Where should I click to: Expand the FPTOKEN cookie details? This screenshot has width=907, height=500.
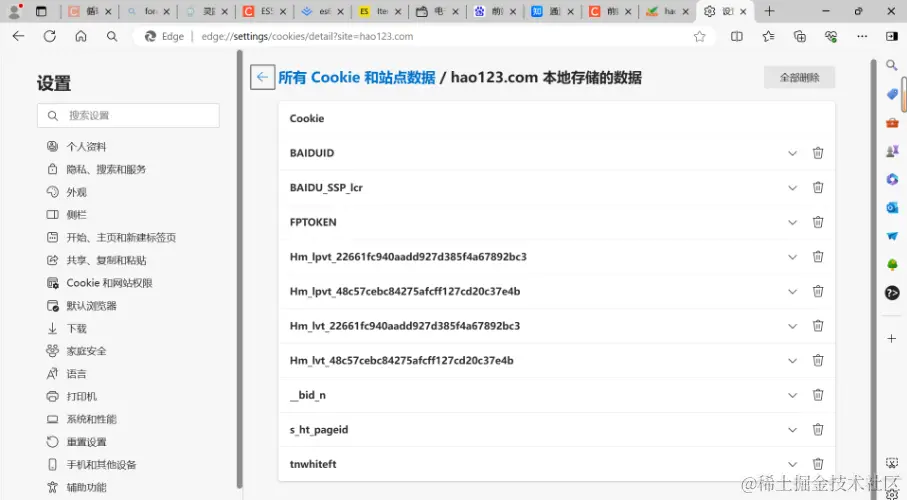[x=792, y=223]
